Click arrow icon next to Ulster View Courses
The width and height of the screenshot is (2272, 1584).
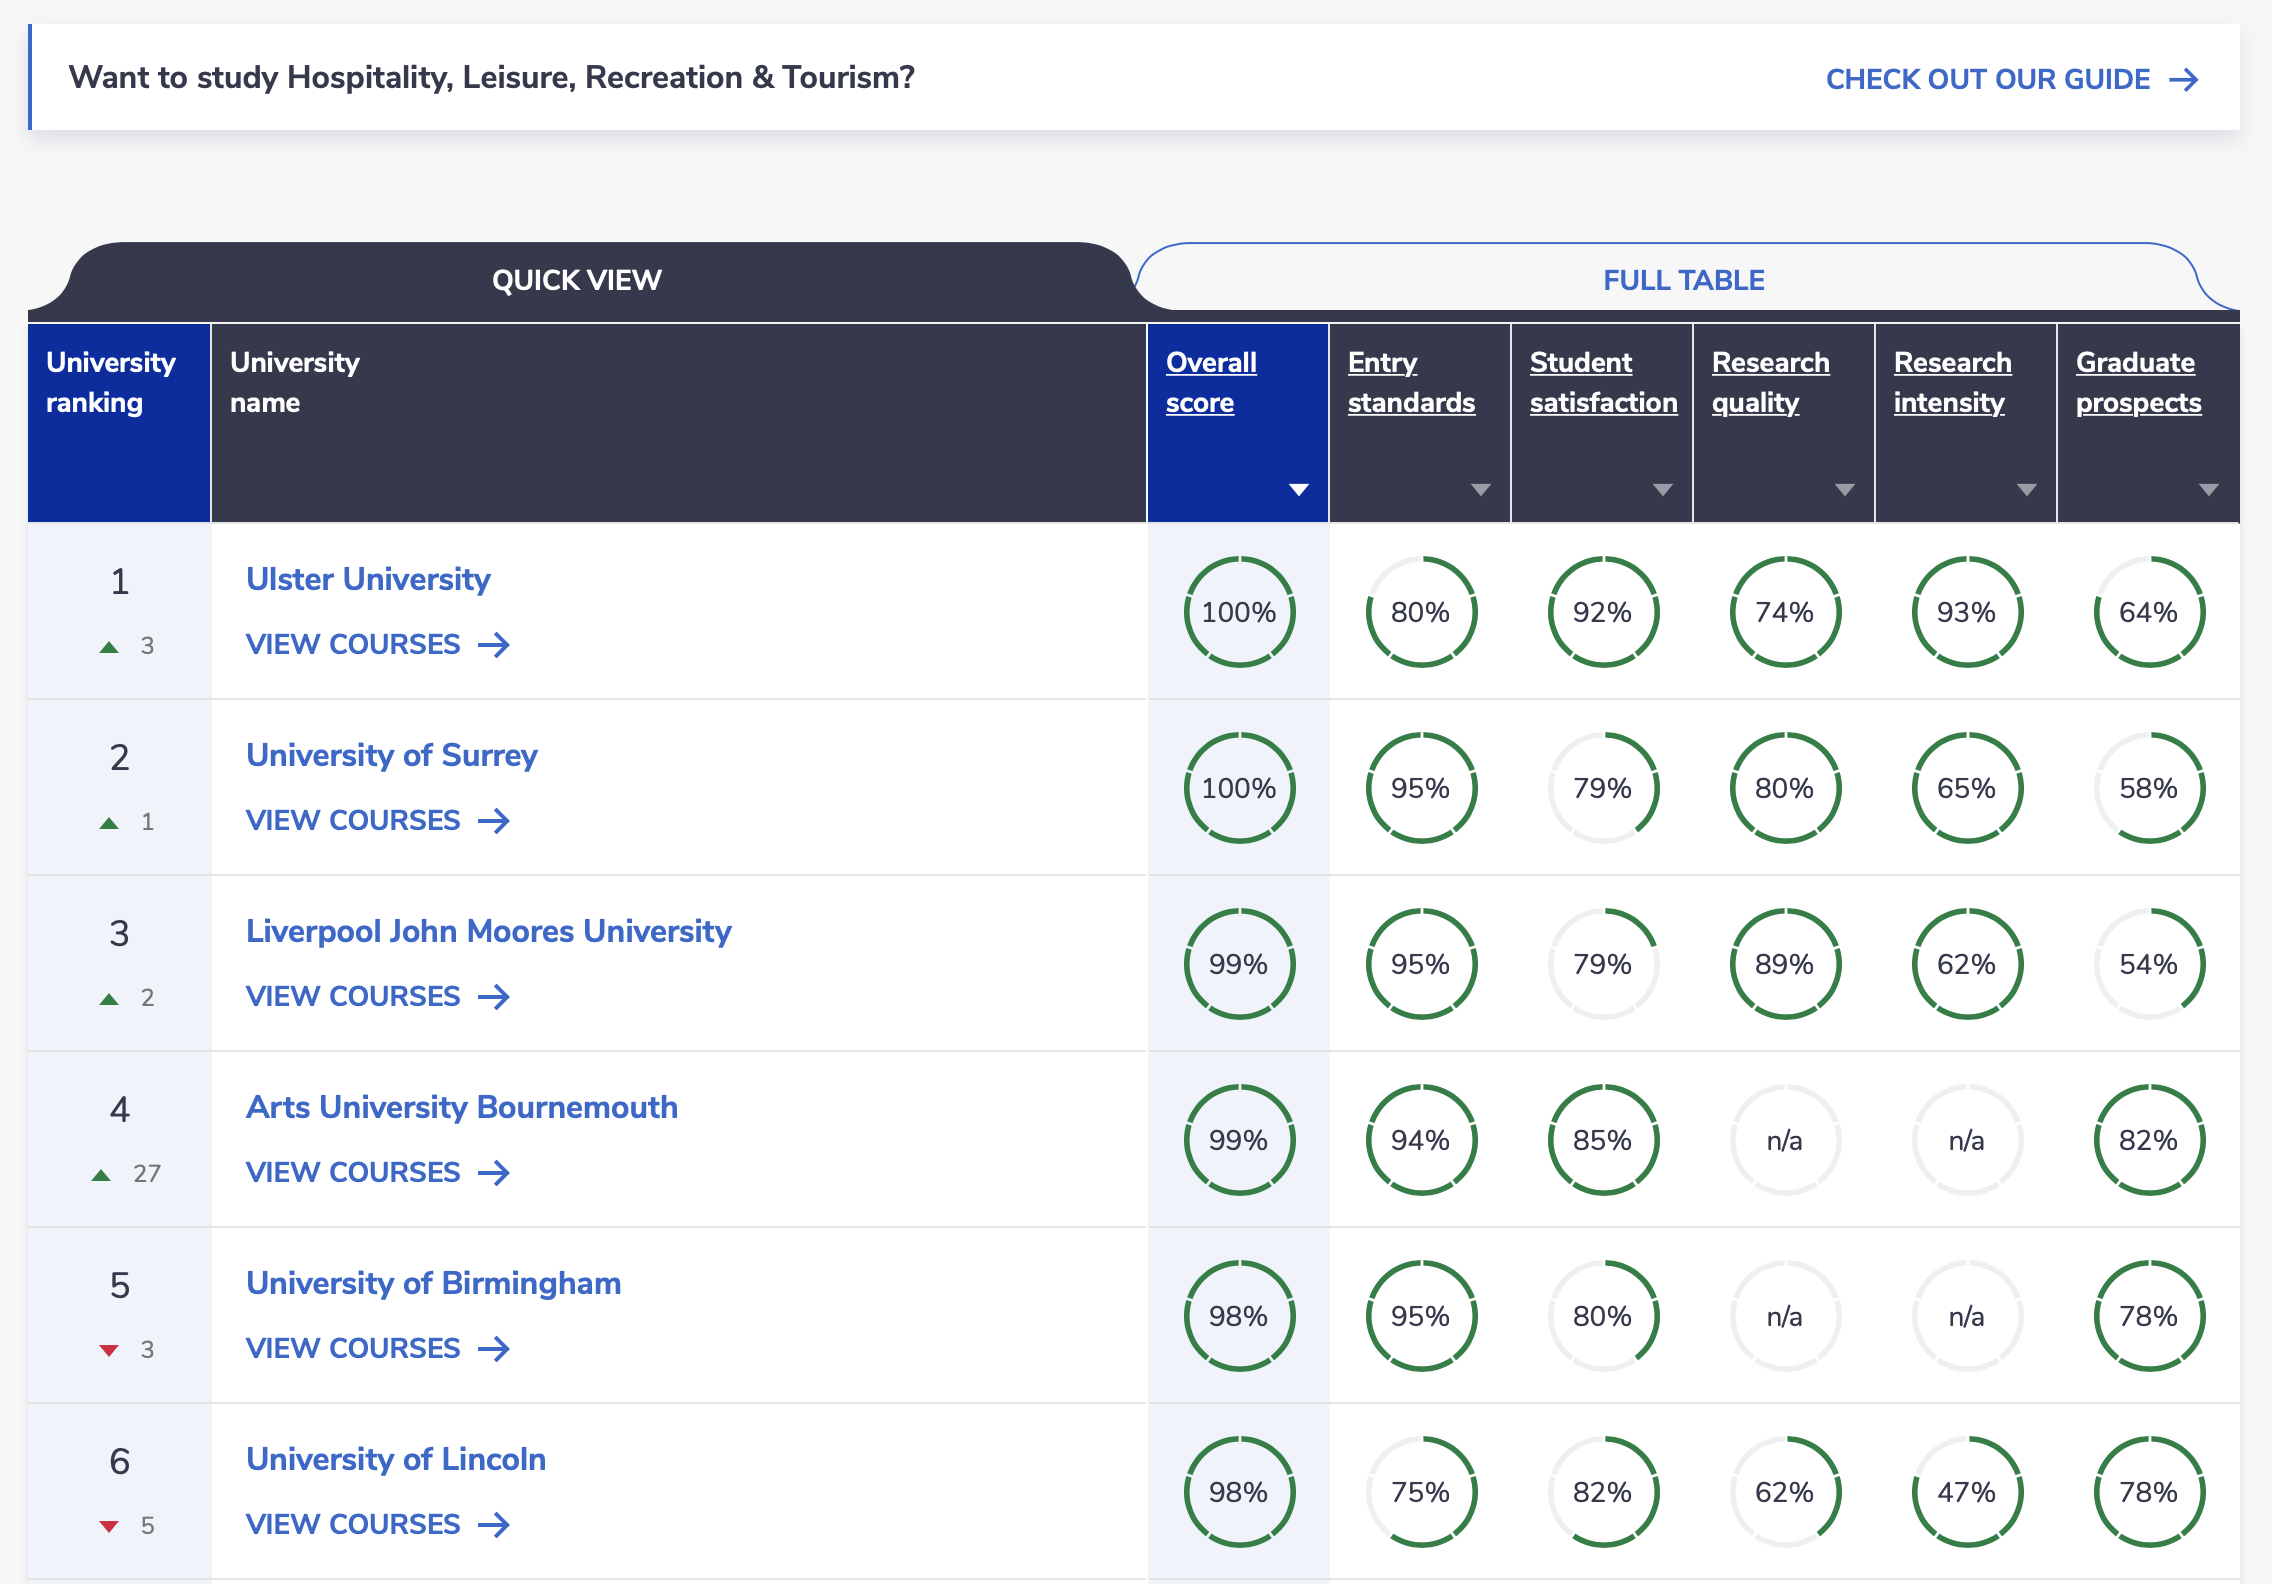pyautogui.click(x=494, y=645)
